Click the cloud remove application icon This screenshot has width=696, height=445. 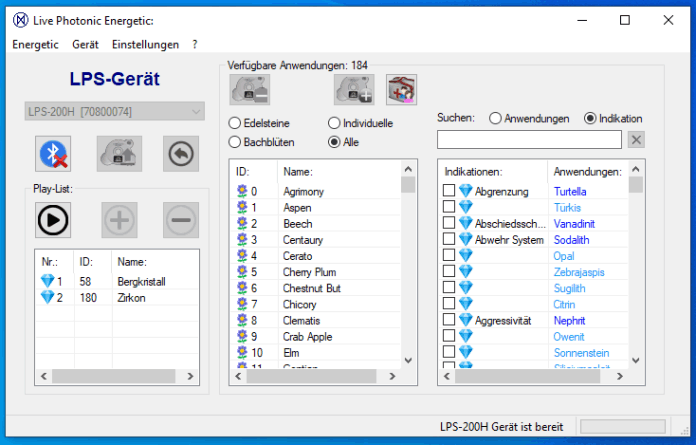coord(249,91)
